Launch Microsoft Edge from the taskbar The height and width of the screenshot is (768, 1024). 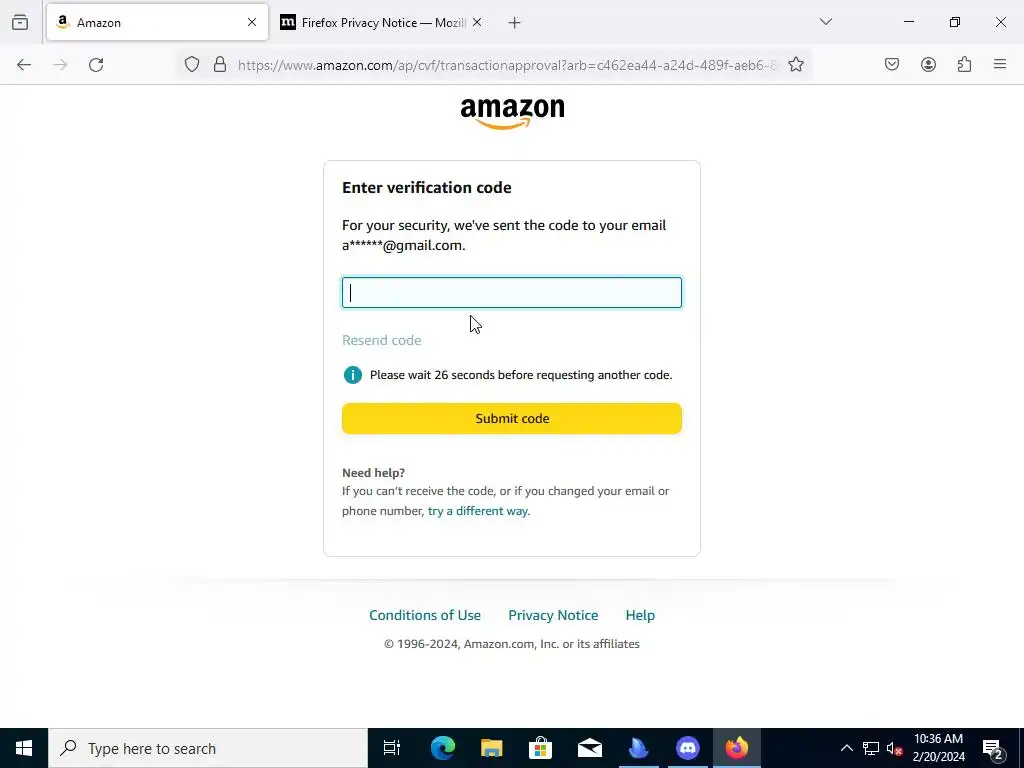pyautogui.click(x=443, y=748)
